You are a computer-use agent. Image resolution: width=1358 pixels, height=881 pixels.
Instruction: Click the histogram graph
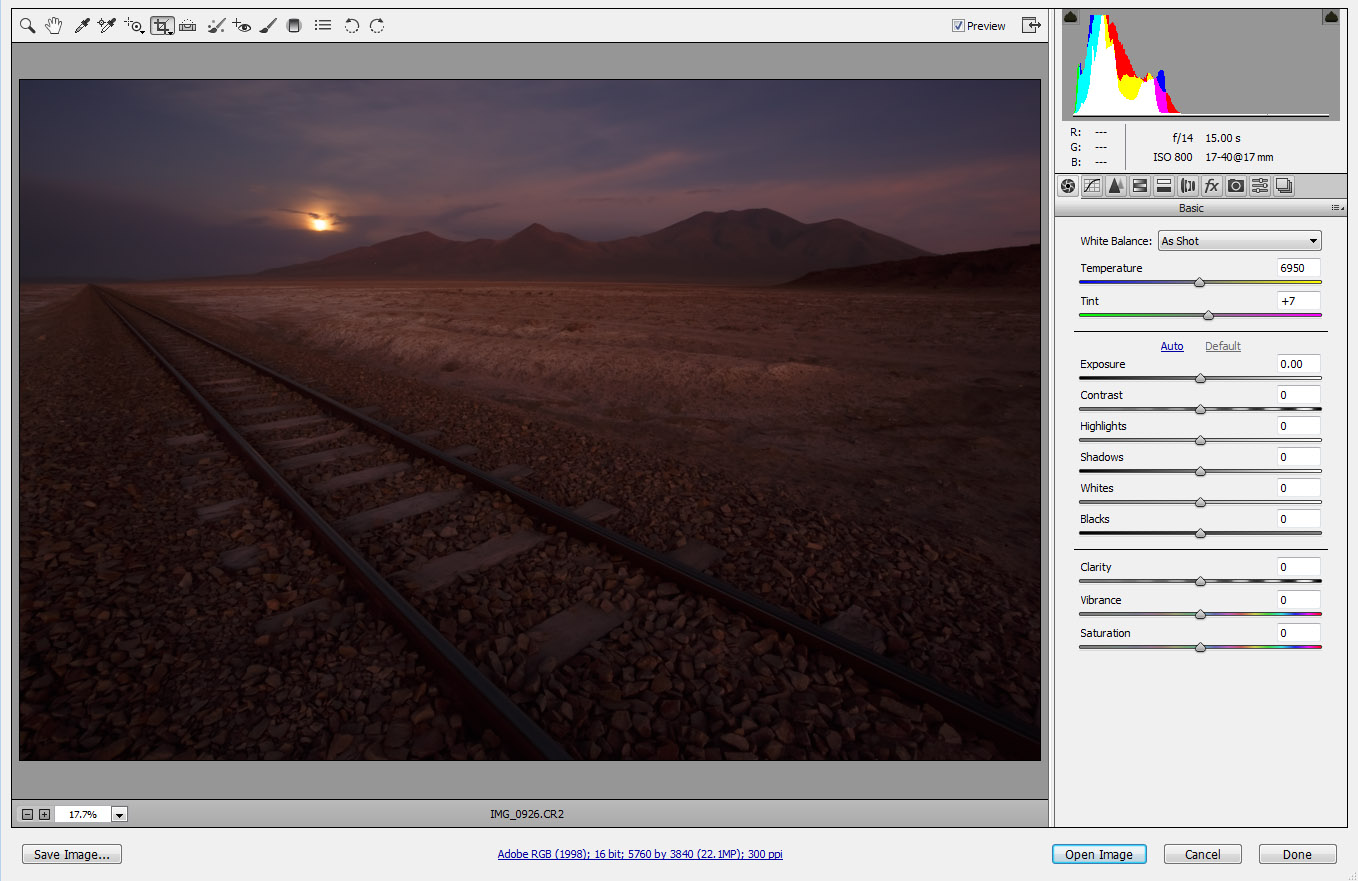[x=1201, y=65]
